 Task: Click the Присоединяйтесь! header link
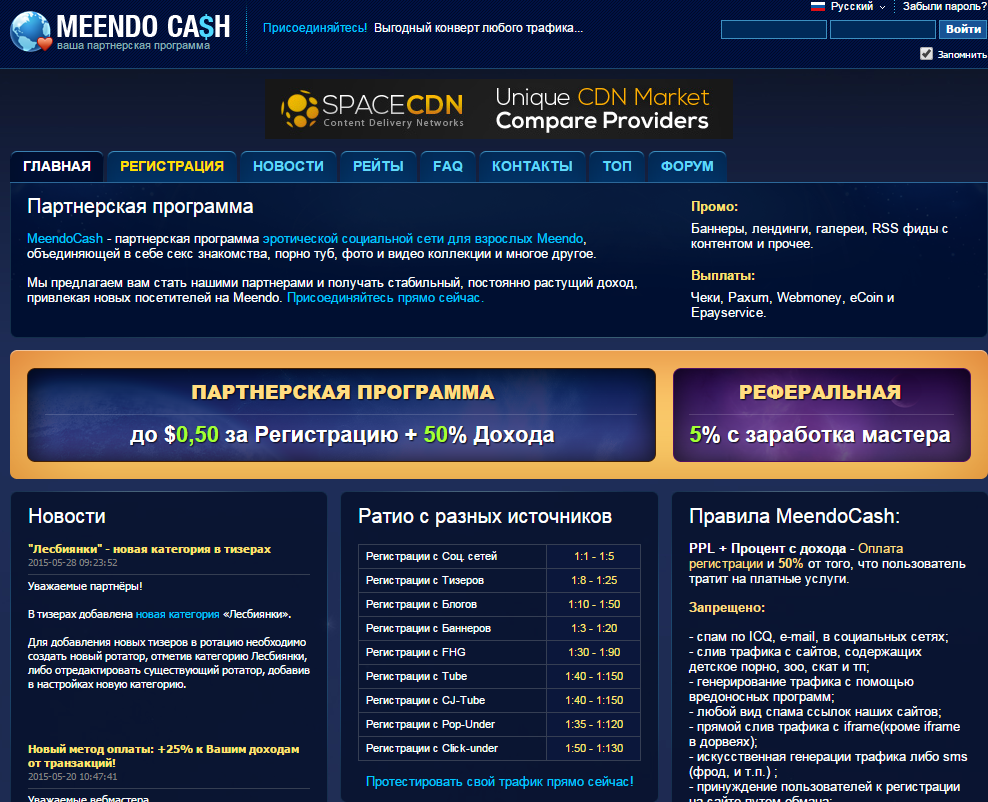pyautogui.click(x=314, y=28)
